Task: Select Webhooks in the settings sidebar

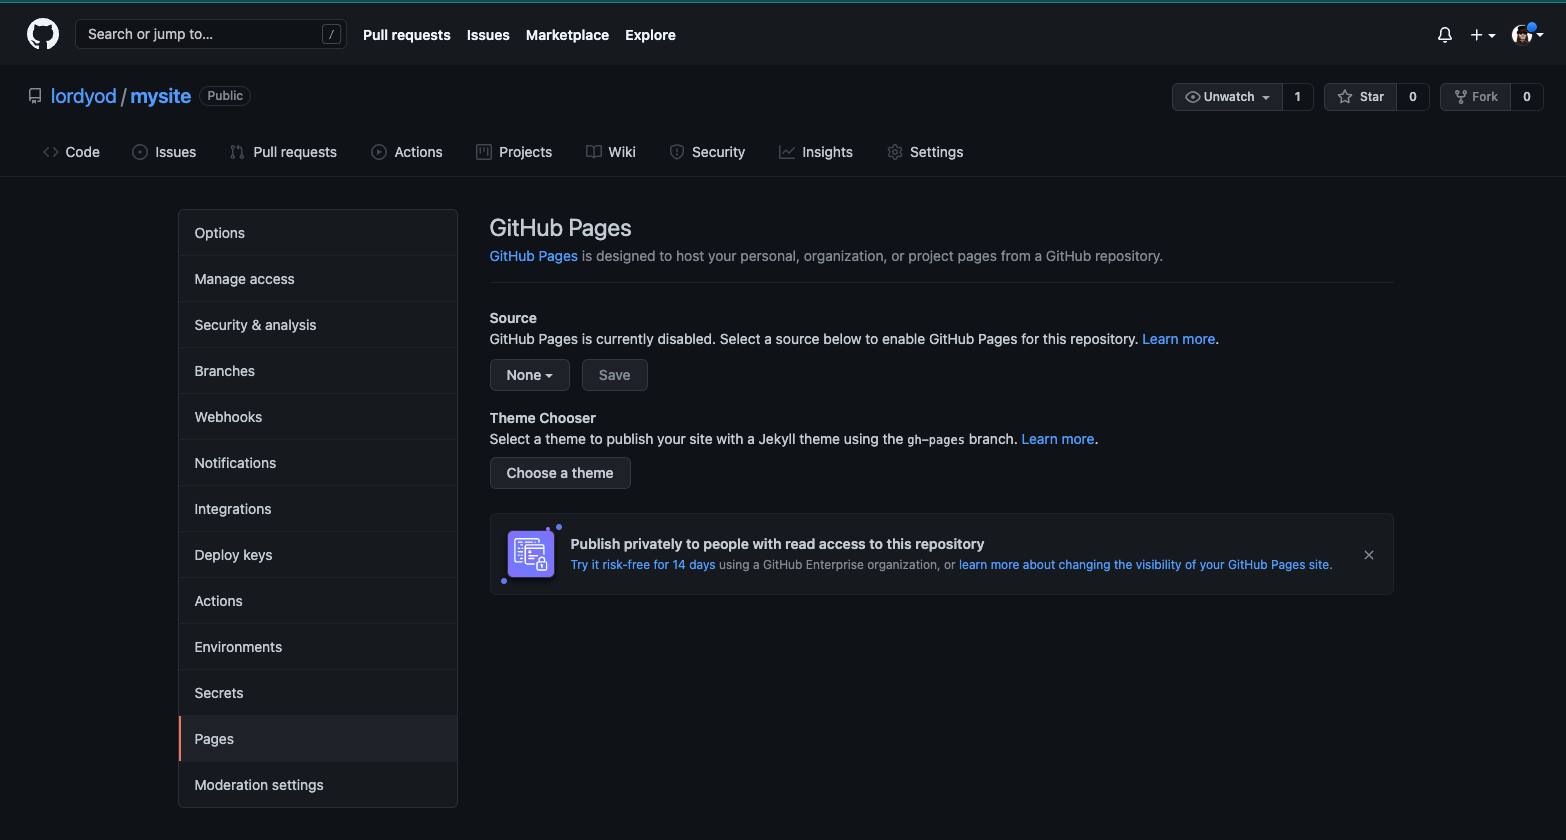Action: pyautogui.click(x=228, y=416)
